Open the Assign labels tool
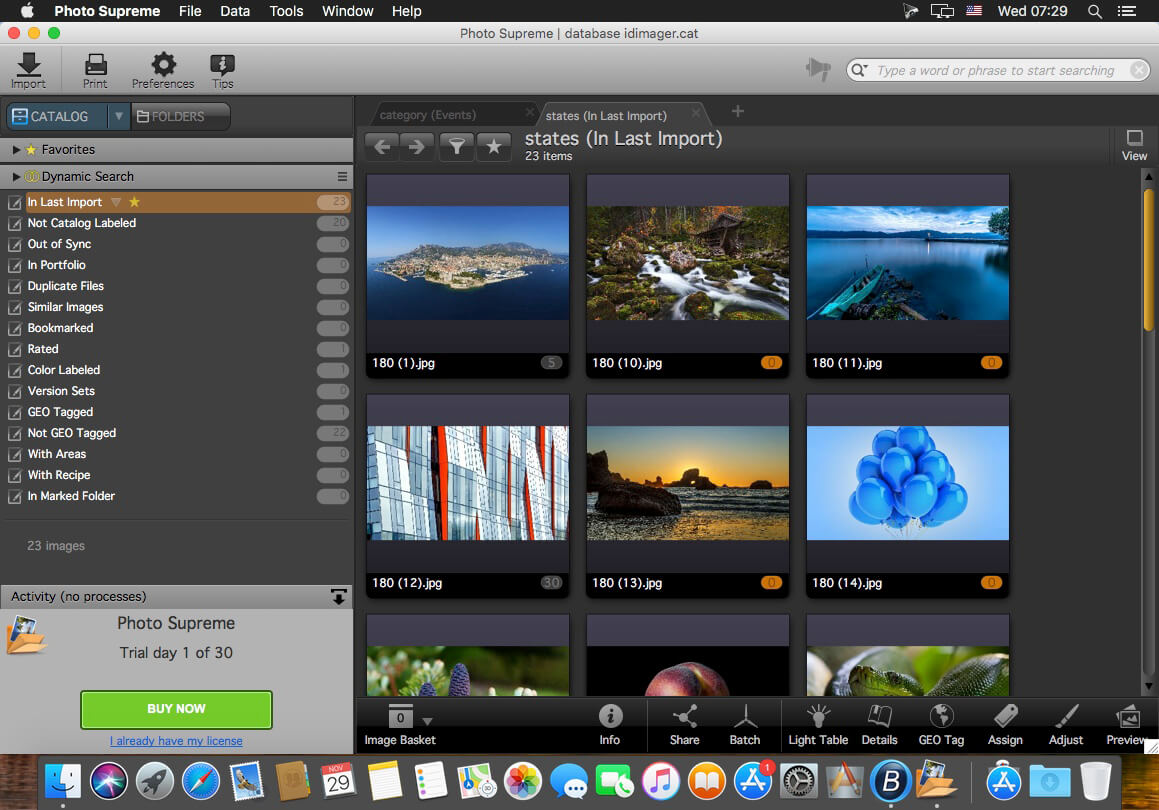 (1005, 725)
